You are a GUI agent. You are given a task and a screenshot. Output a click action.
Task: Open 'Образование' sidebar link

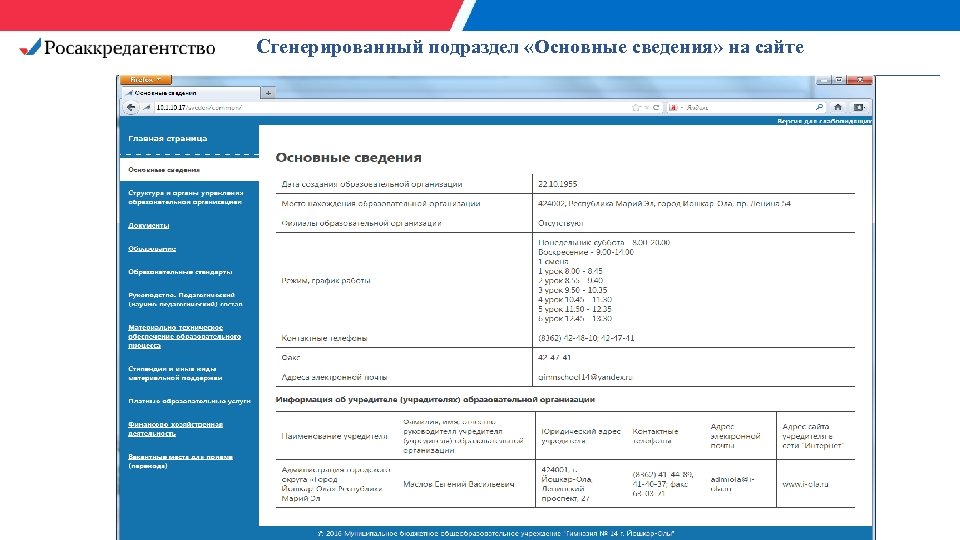click(152, 249)
